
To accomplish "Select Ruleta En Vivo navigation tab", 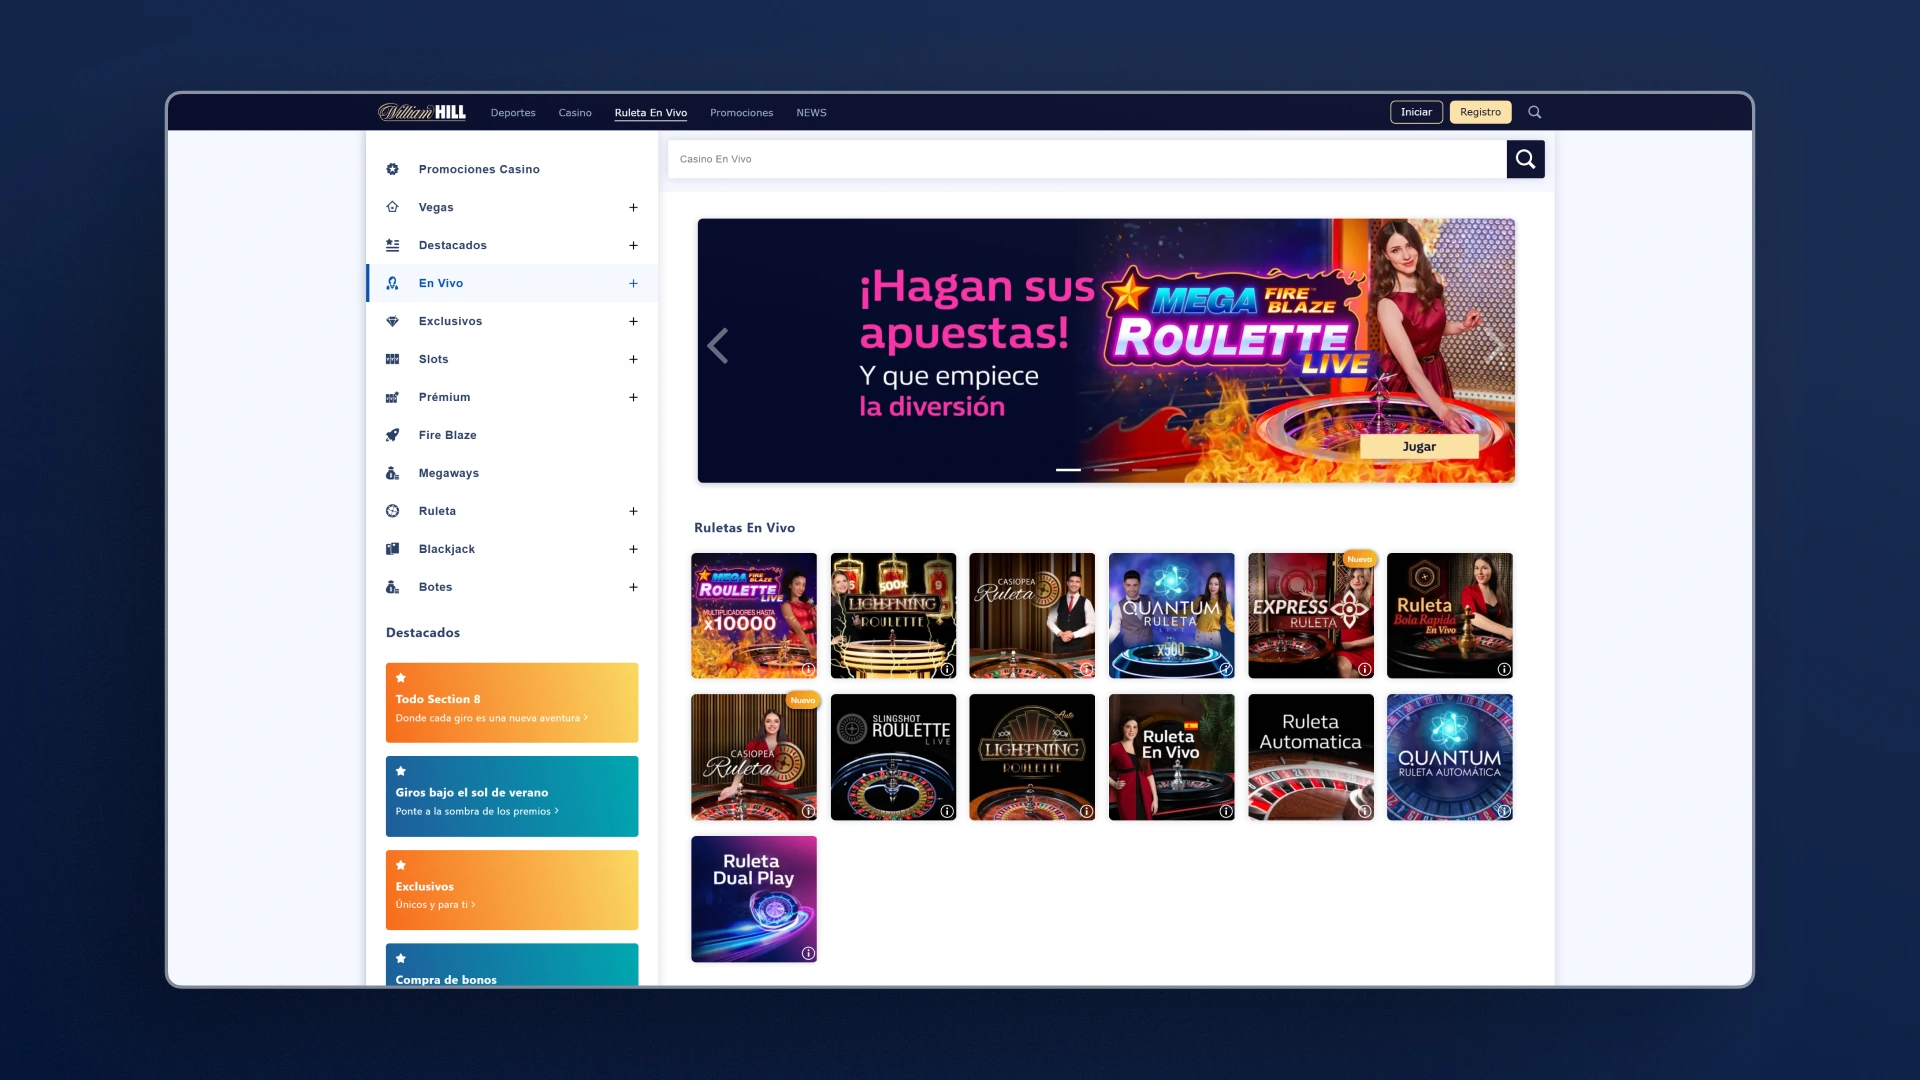I will click(651, 113).
